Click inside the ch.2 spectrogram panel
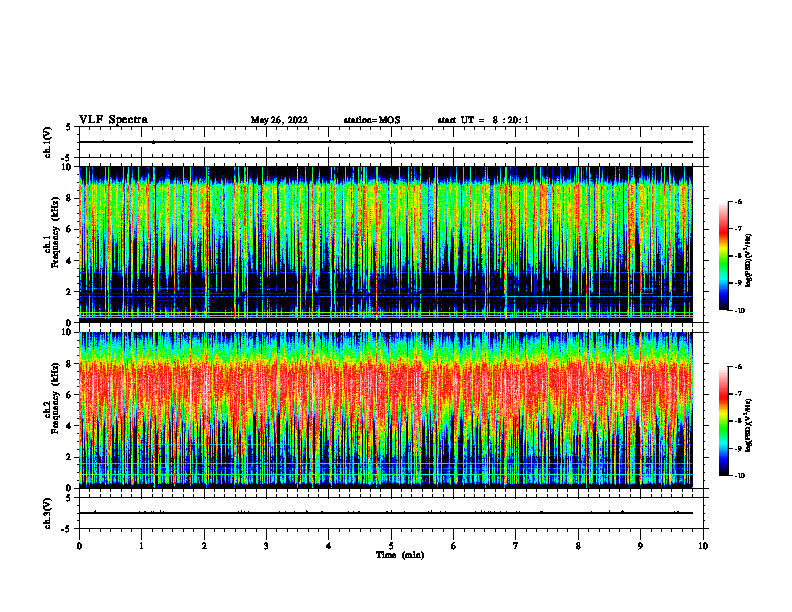This screenshot has width=792, height=612. 386,410
